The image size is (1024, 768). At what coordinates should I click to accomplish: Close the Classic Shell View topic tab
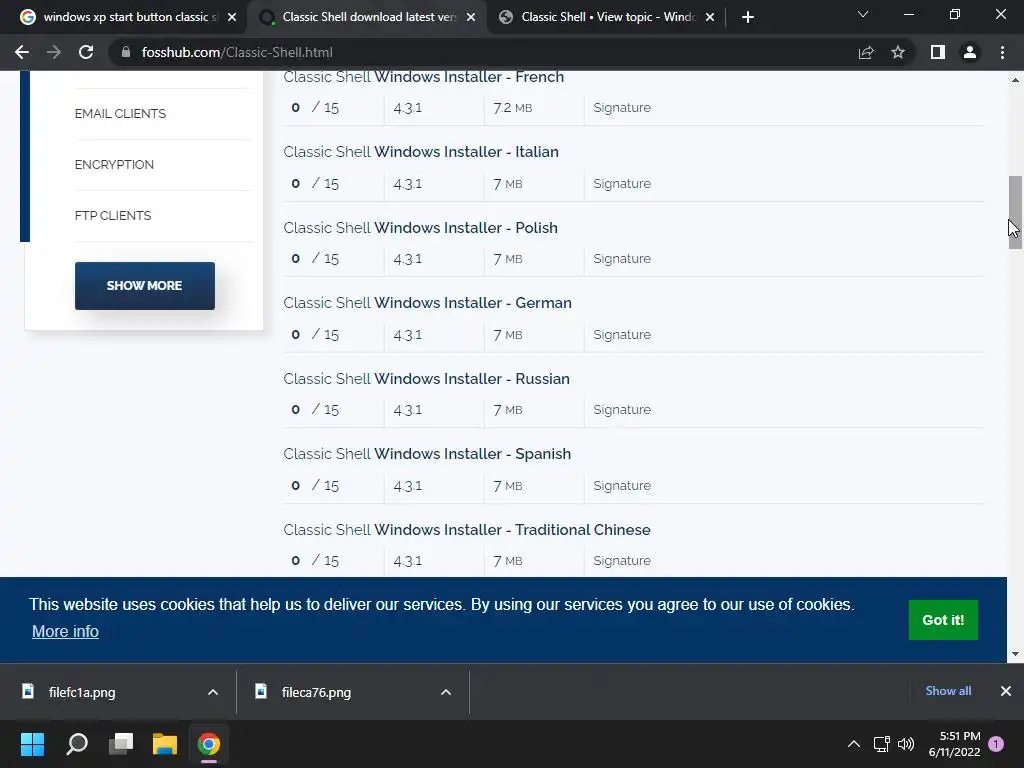[x=710, y=17]
